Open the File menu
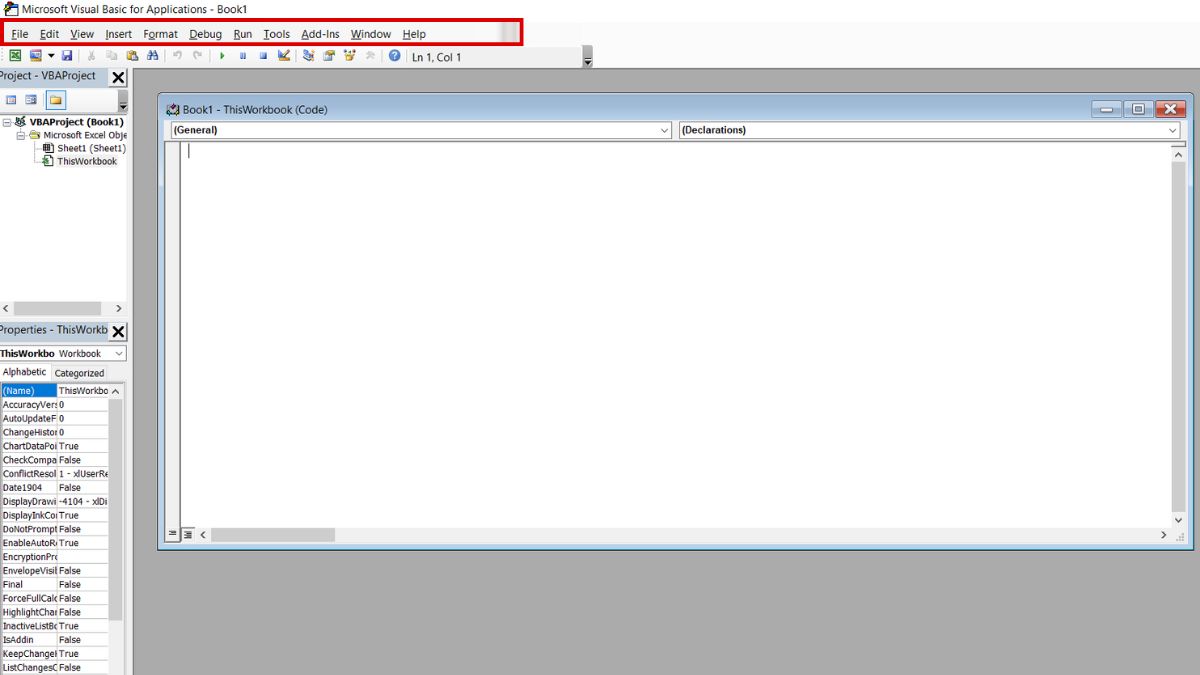The height and width of the screenshot is (675, 1200). point(20,34)
